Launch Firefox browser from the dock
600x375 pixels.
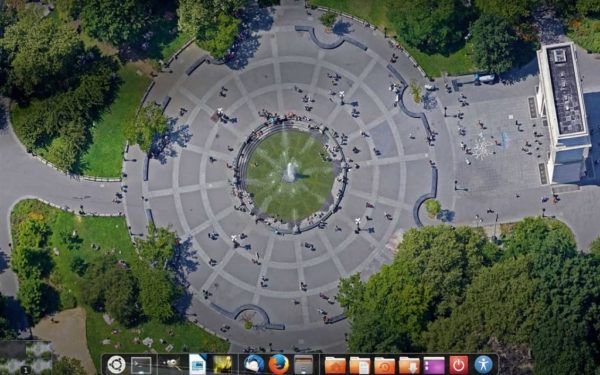pos(278,365)
